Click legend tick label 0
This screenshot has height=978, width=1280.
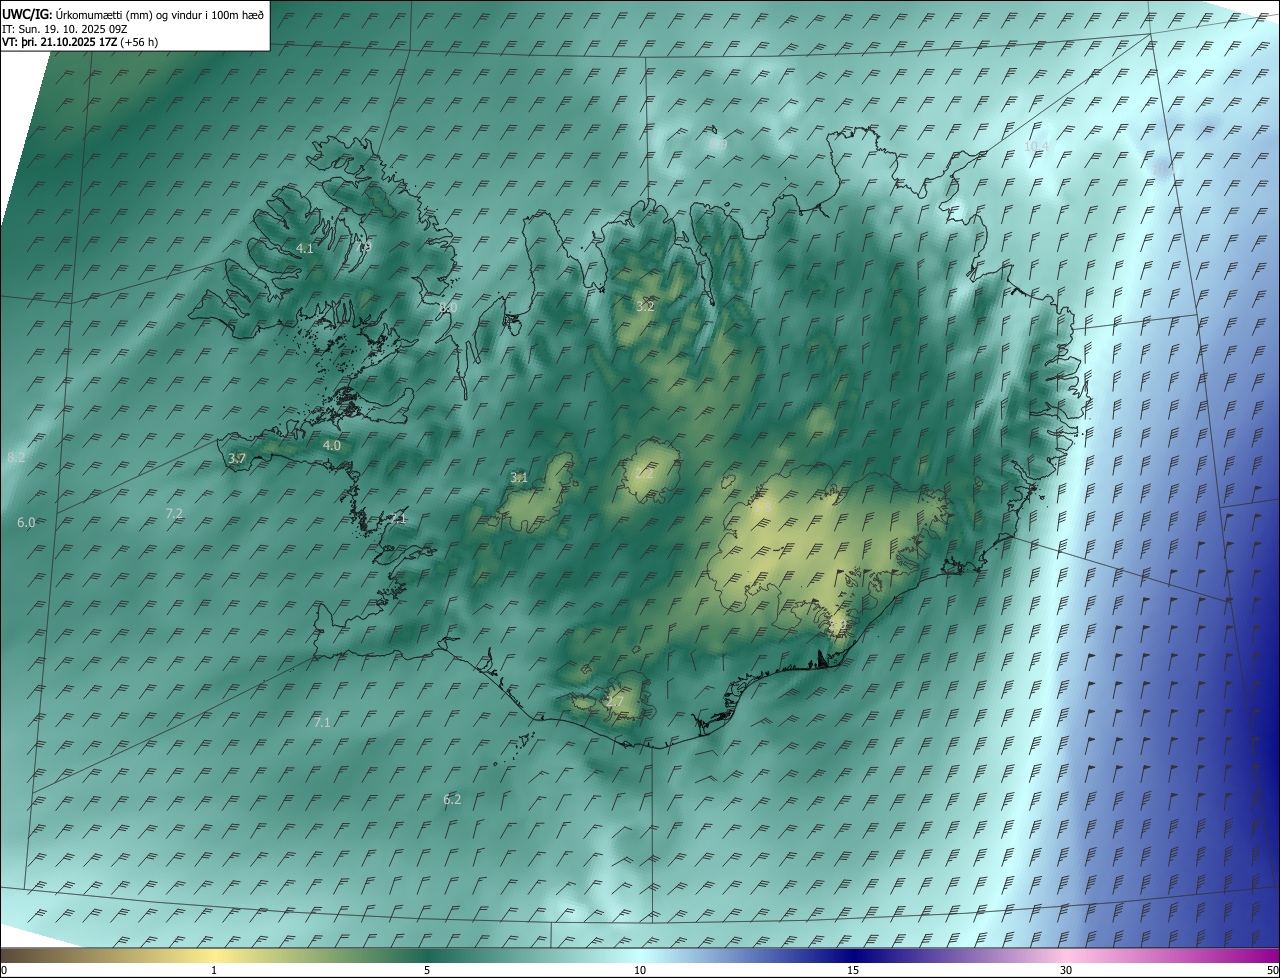tap(4, 970)
